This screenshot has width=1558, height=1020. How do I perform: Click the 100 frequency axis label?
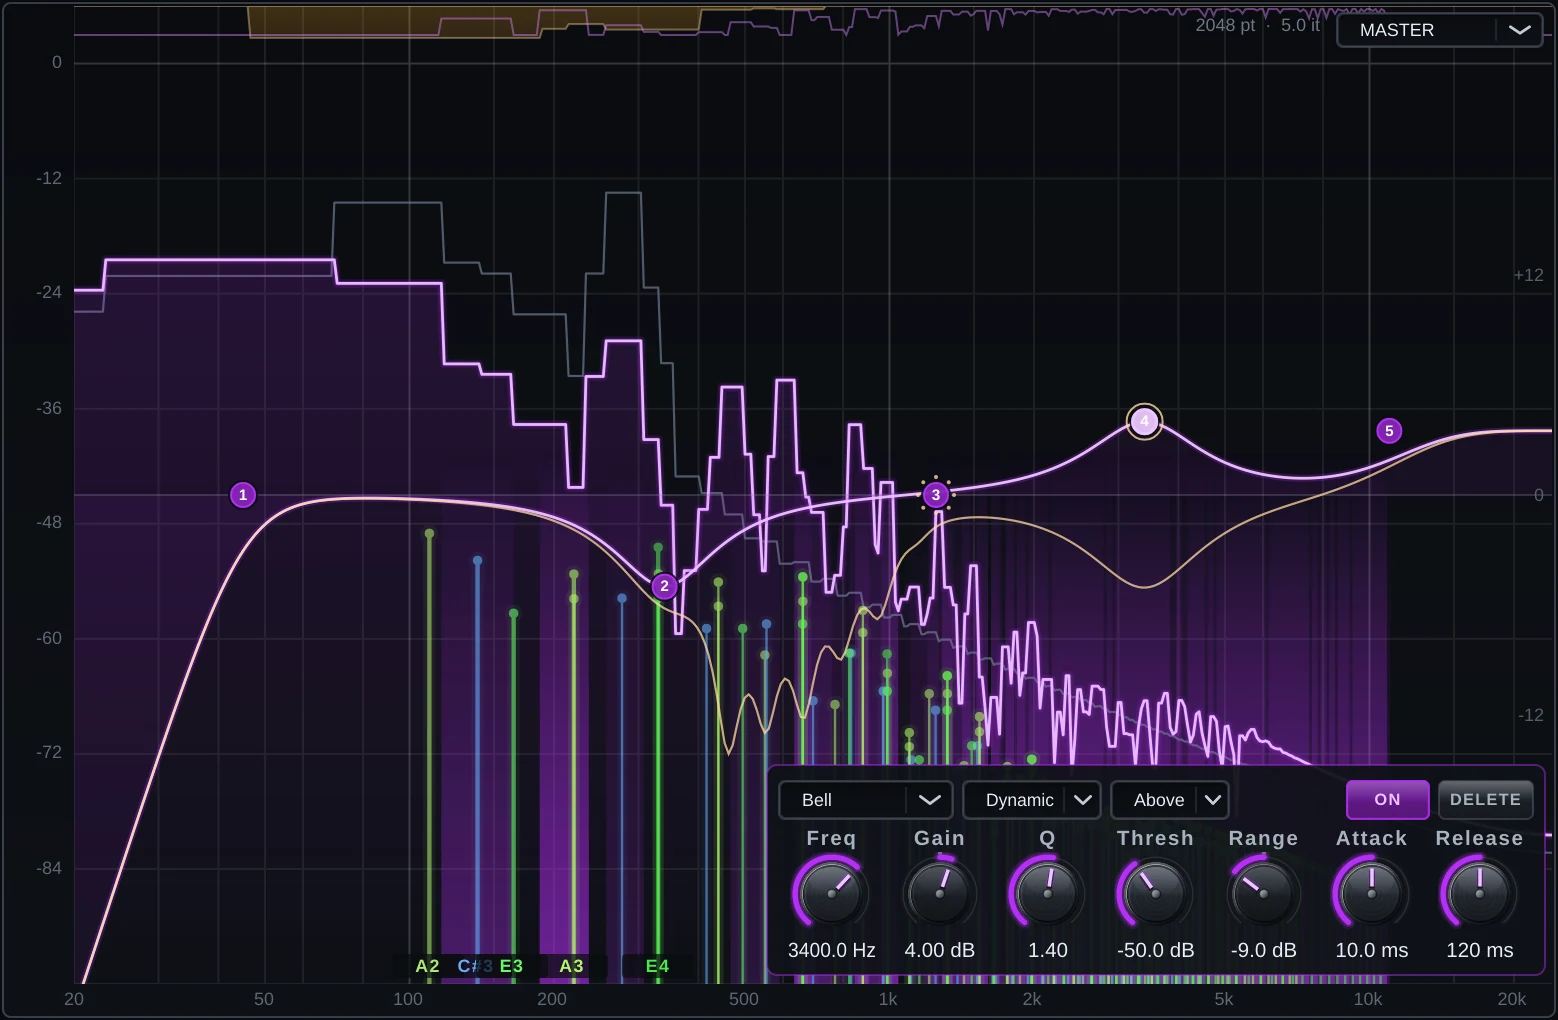click(x=408, y=999)
